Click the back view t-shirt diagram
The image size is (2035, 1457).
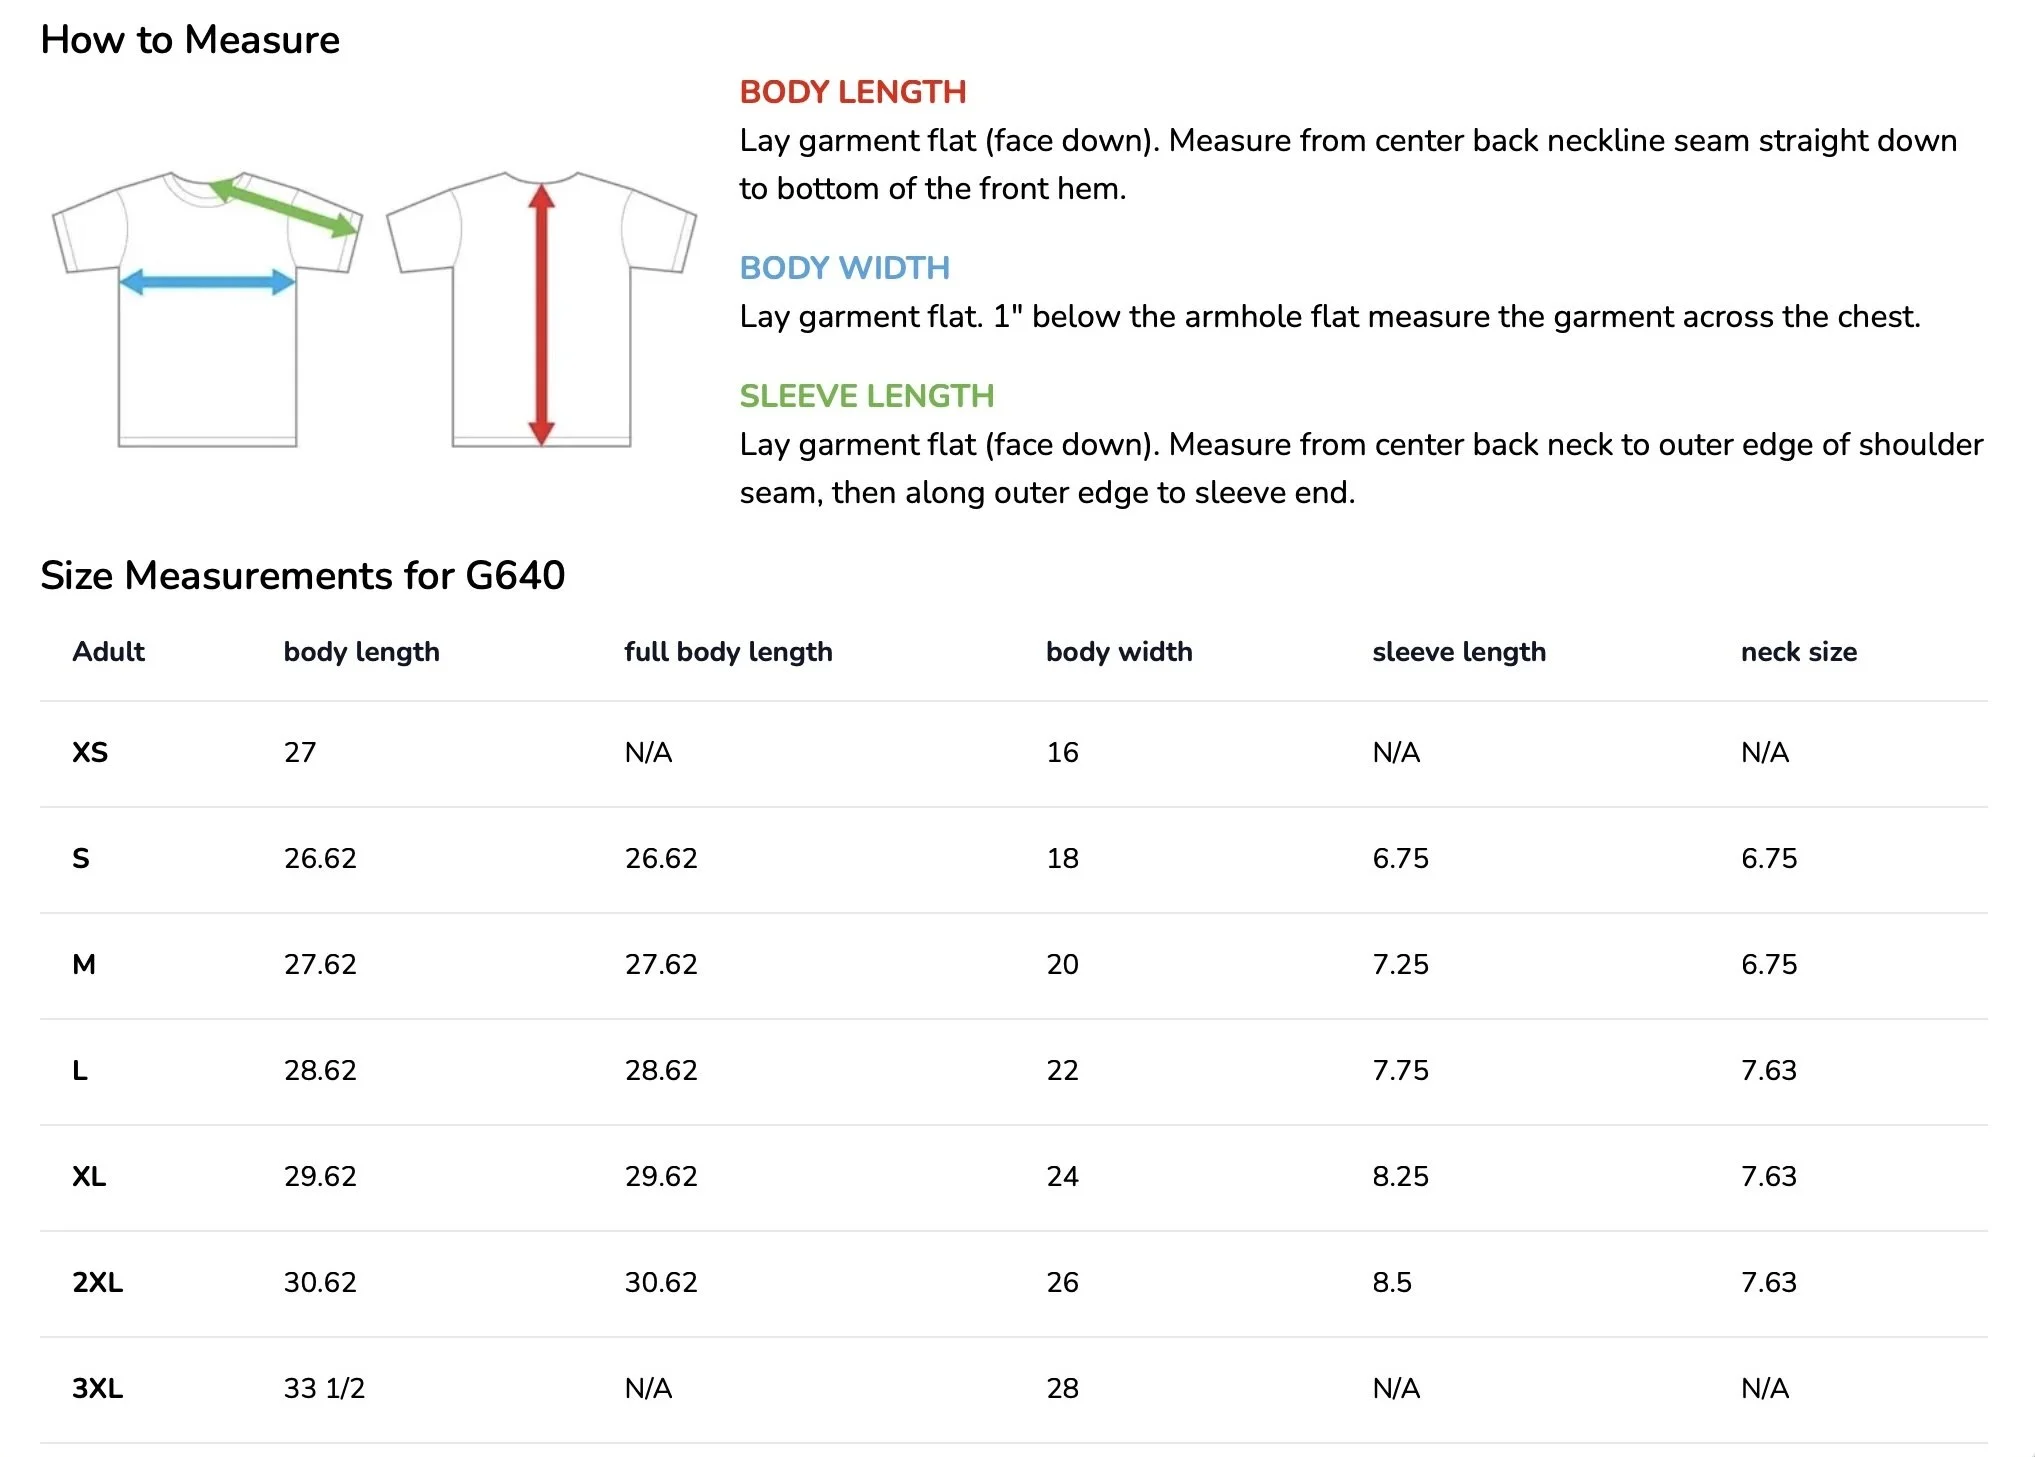541,309
